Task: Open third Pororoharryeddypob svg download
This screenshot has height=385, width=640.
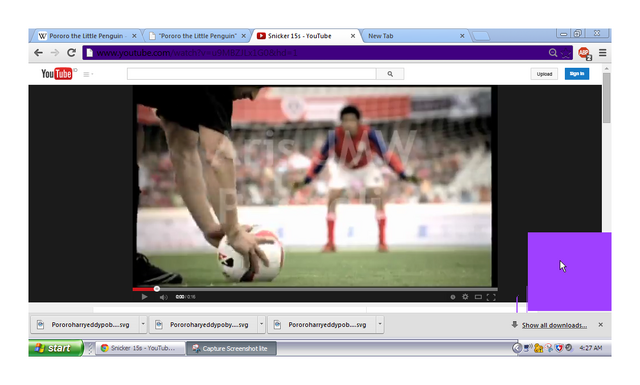Action: 322,325
